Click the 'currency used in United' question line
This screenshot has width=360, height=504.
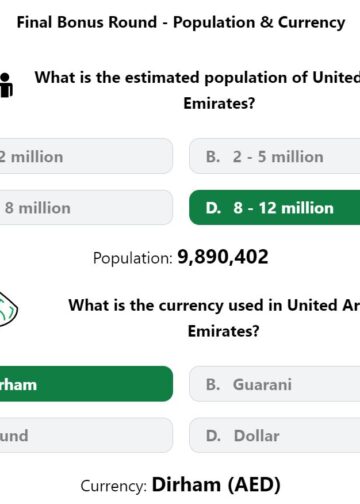tap(214, 306)
